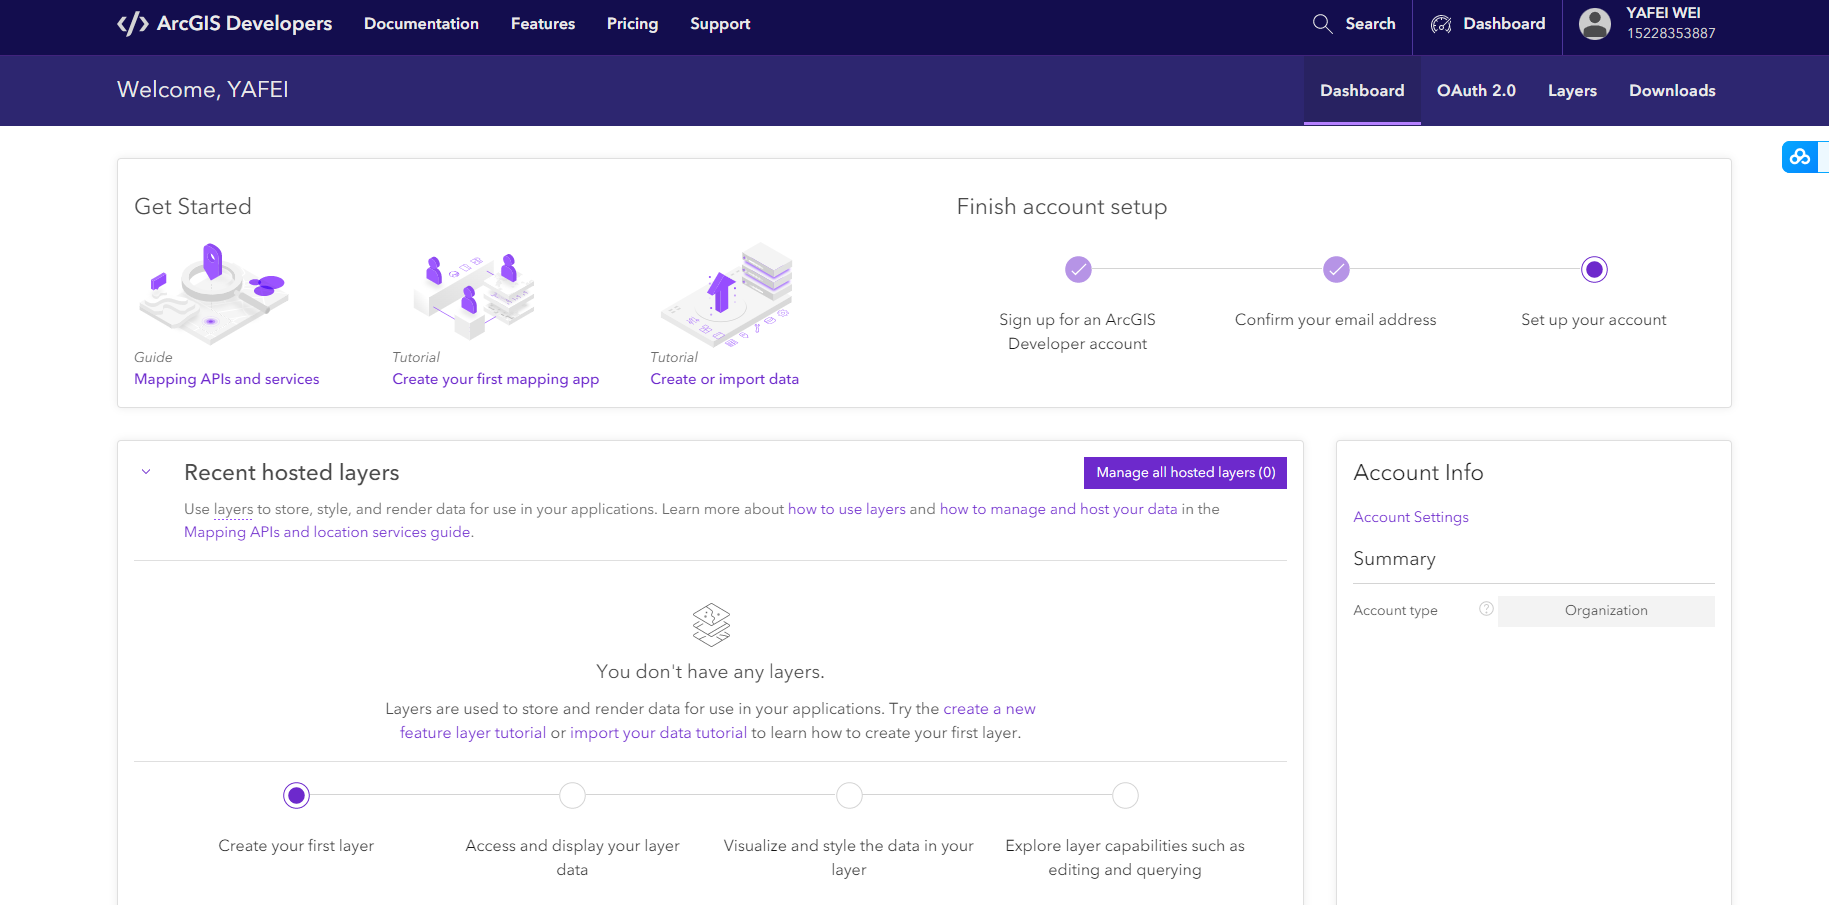Open the Account Settings link
Screen dimensions: 1829x905
1410,517
